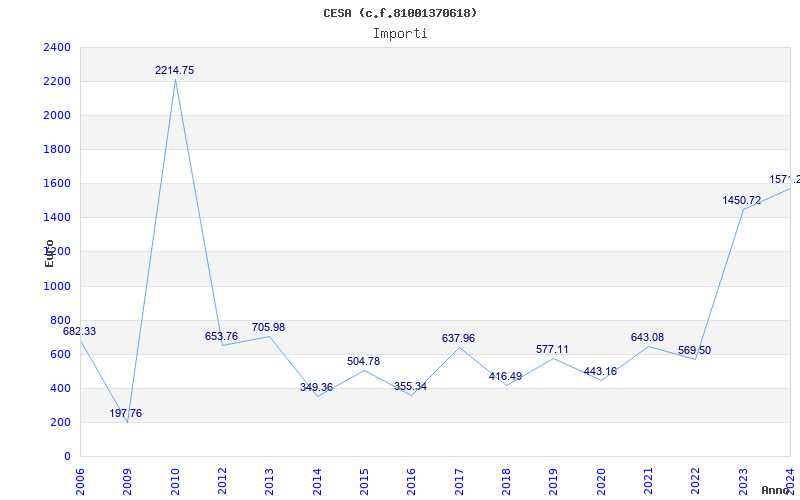Select the 1450.72 data label

tap(741, 201)
